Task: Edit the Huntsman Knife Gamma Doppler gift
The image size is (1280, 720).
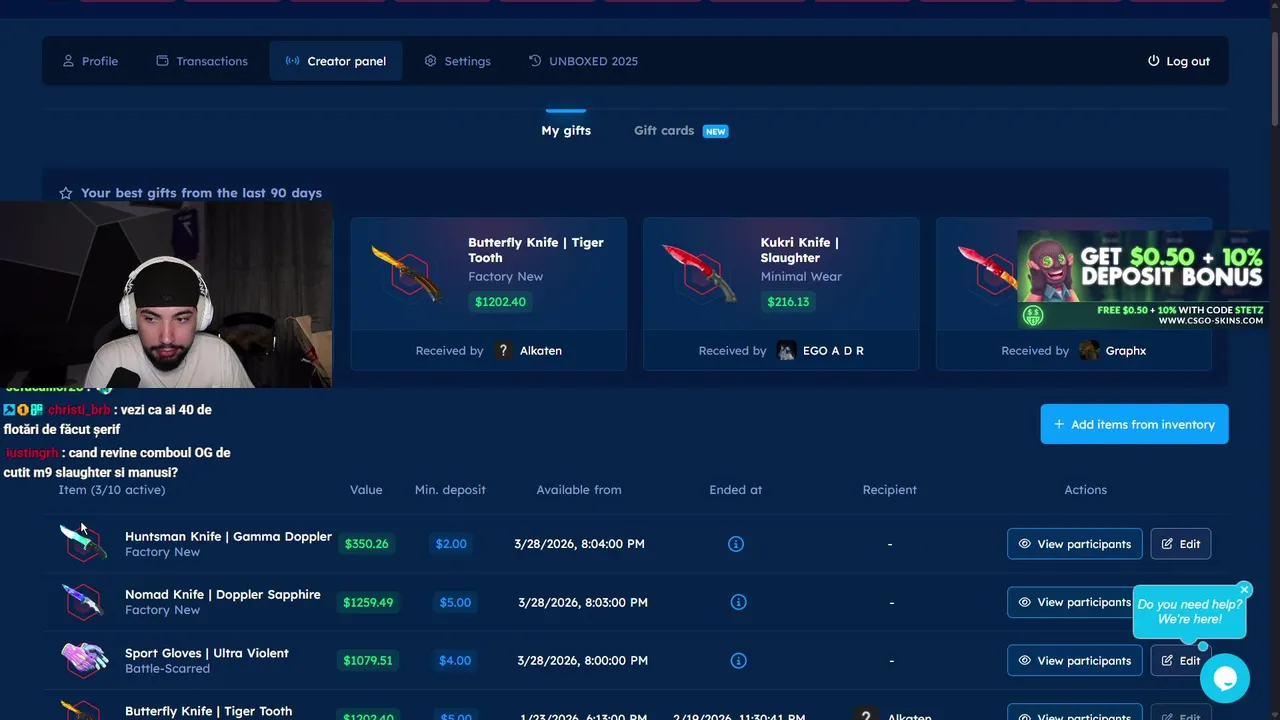Action: point(1180,544)
